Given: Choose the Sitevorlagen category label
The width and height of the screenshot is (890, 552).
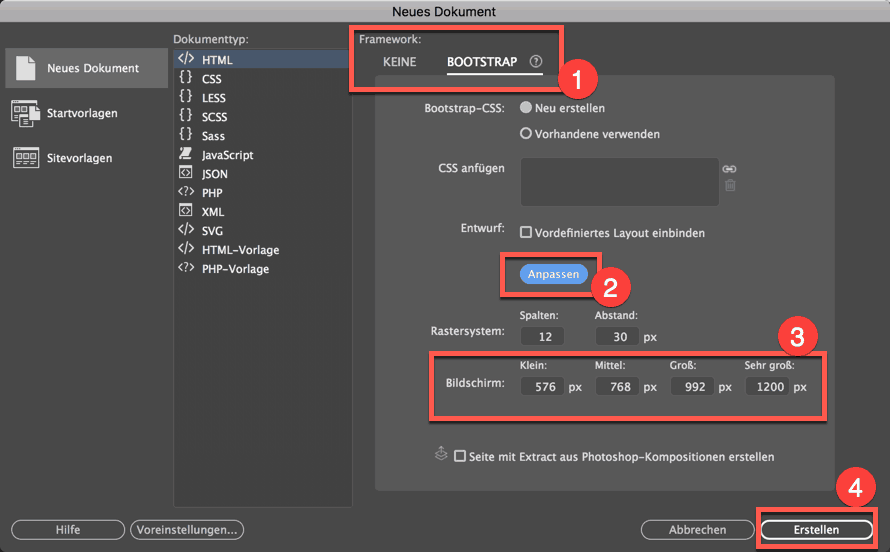Looking at the screenshot, I should pos(79,158).
